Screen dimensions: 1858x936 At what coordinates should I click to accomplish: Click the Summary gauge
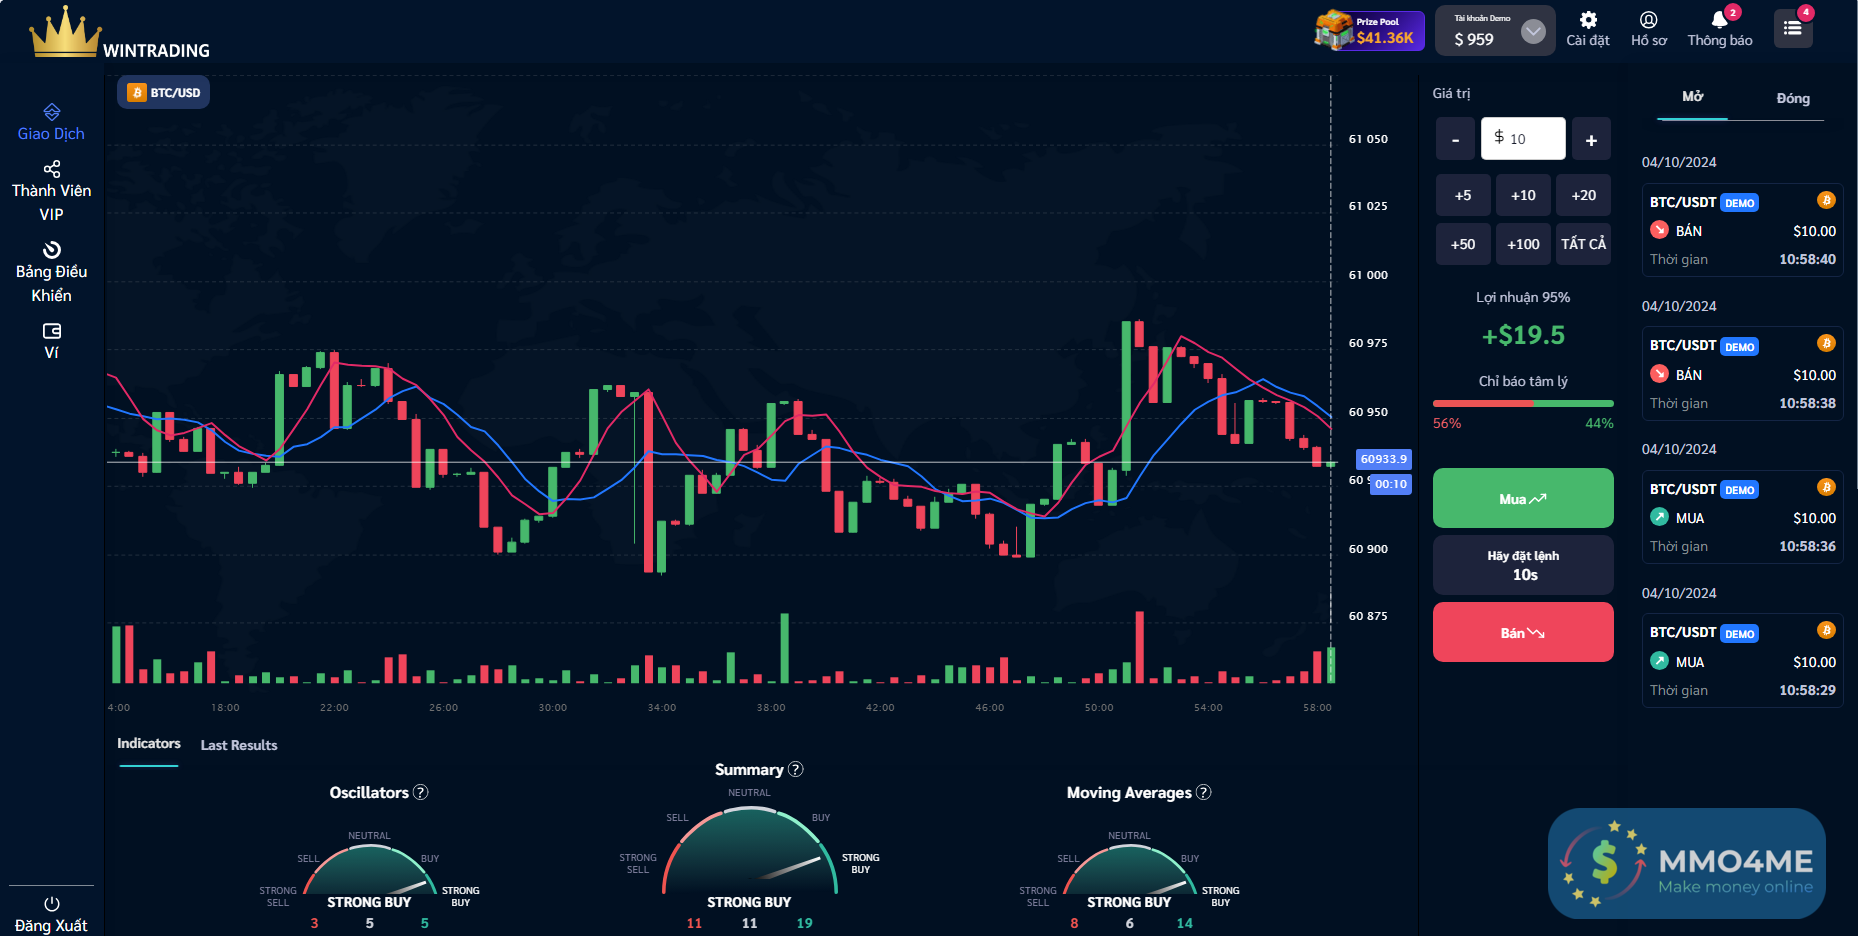(x=749, y=850)
